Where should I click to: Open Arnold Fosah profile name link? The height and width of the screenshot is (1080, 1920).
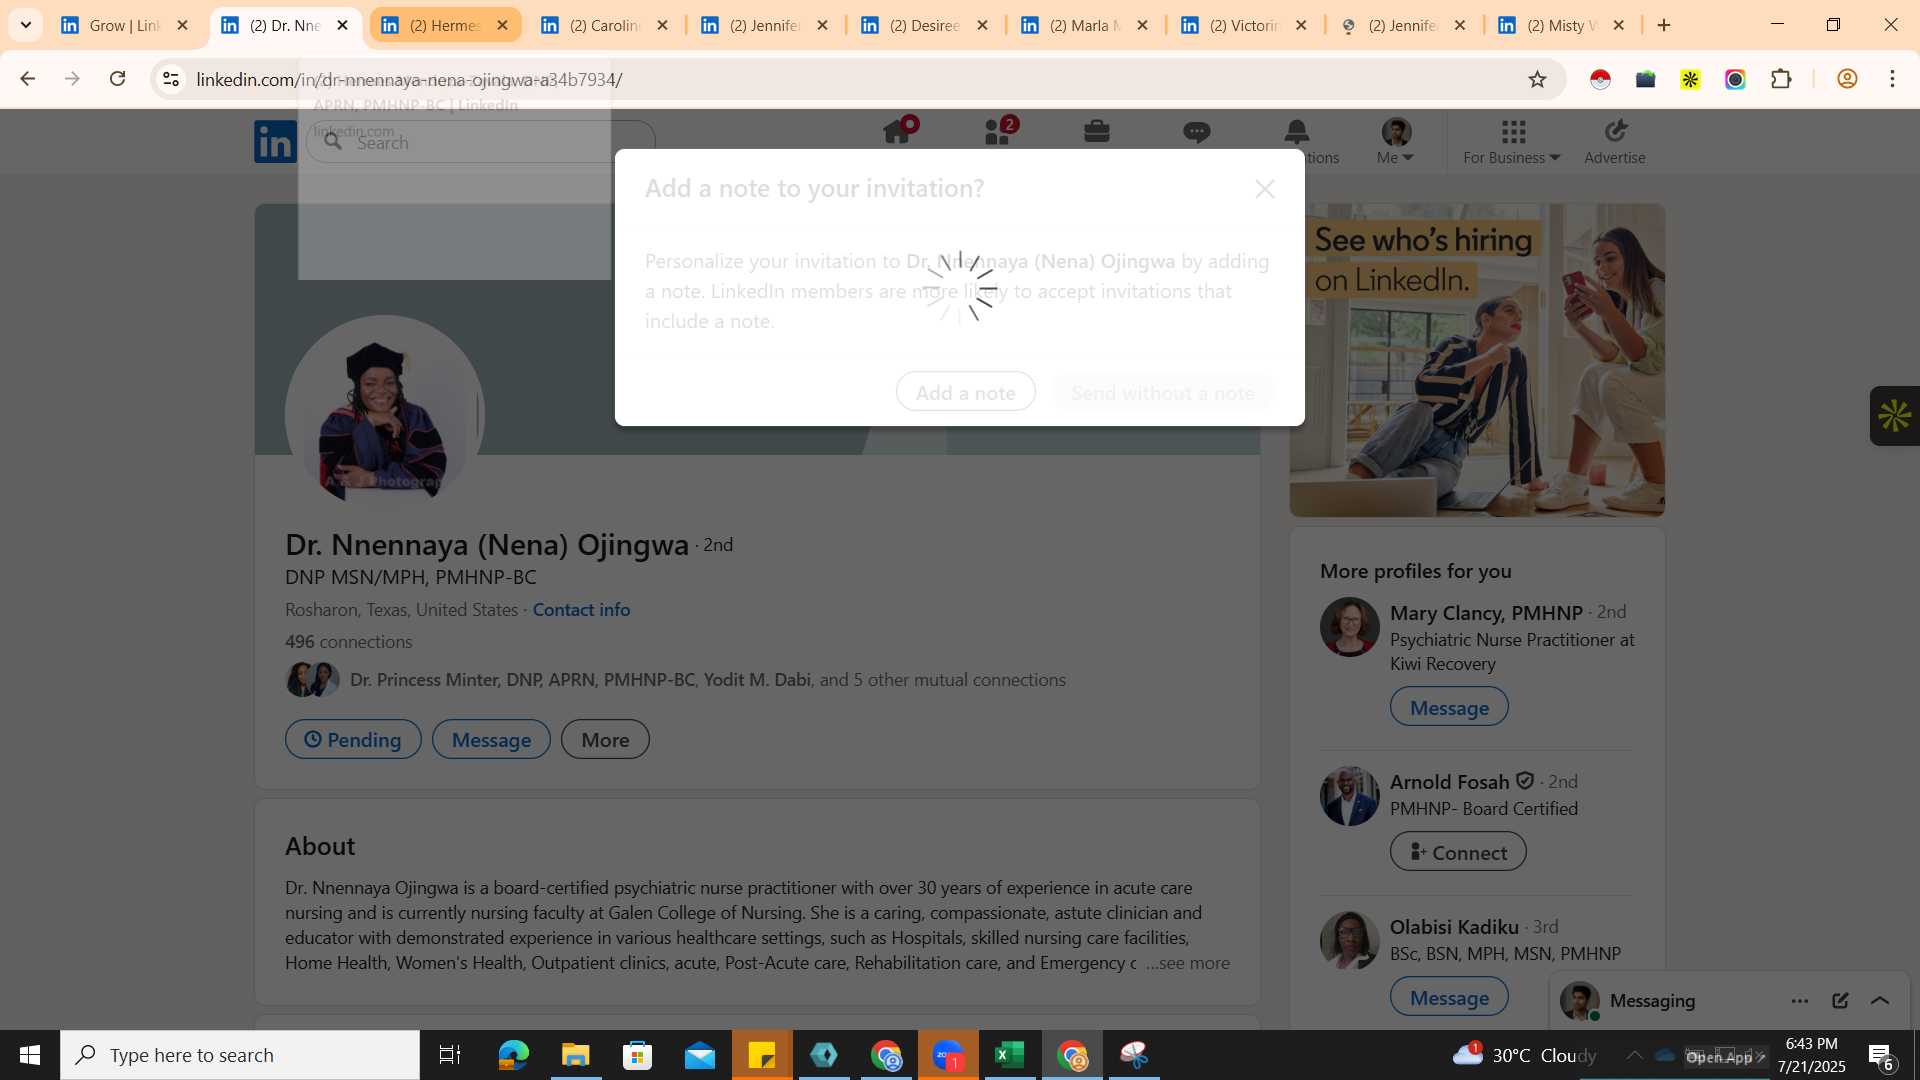1449,782
